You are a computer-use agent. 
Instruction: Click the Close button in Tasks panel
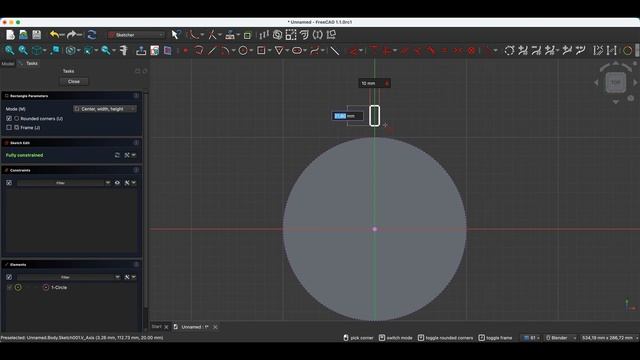74,82
